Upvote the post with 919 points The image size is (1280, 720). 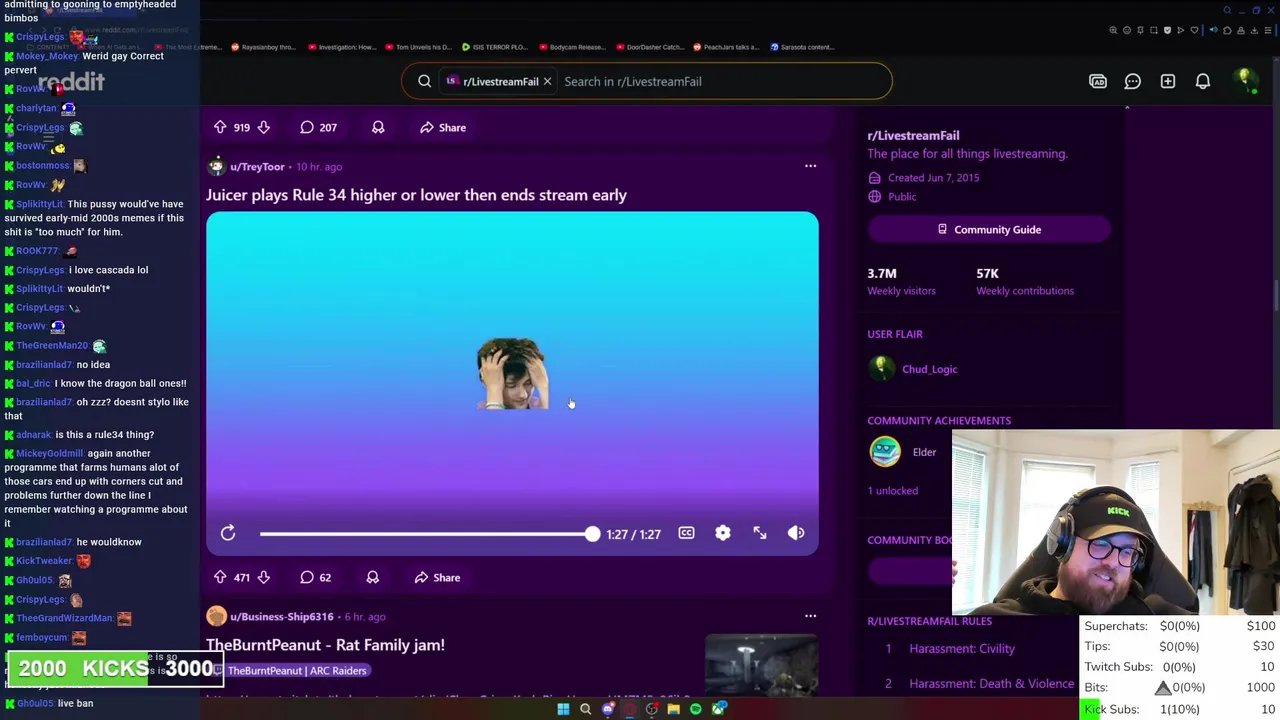coord(220,127)
